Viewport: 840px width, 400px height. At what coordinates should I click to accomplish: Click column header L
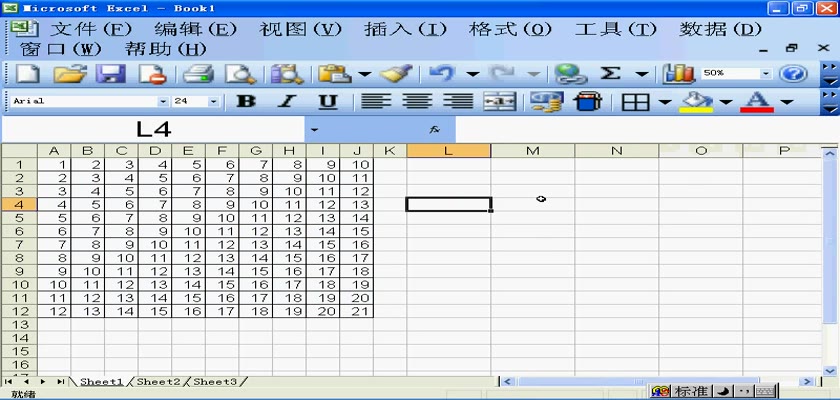coord(448,151)
